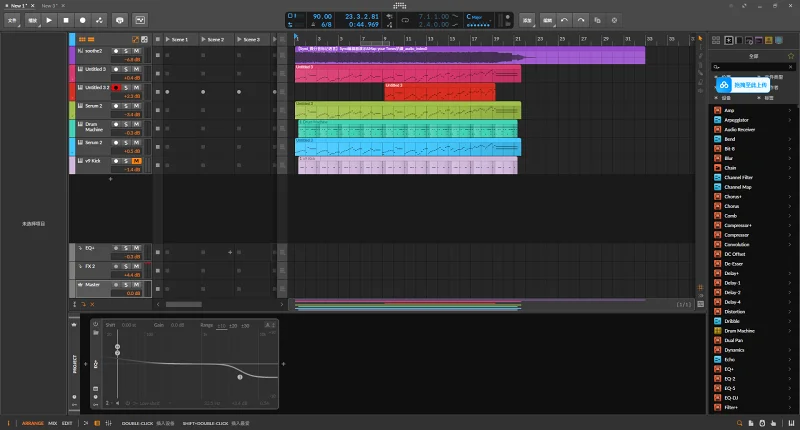Click the Stop transport button
The image size is (800, 430).
click(x=66, y=19)
